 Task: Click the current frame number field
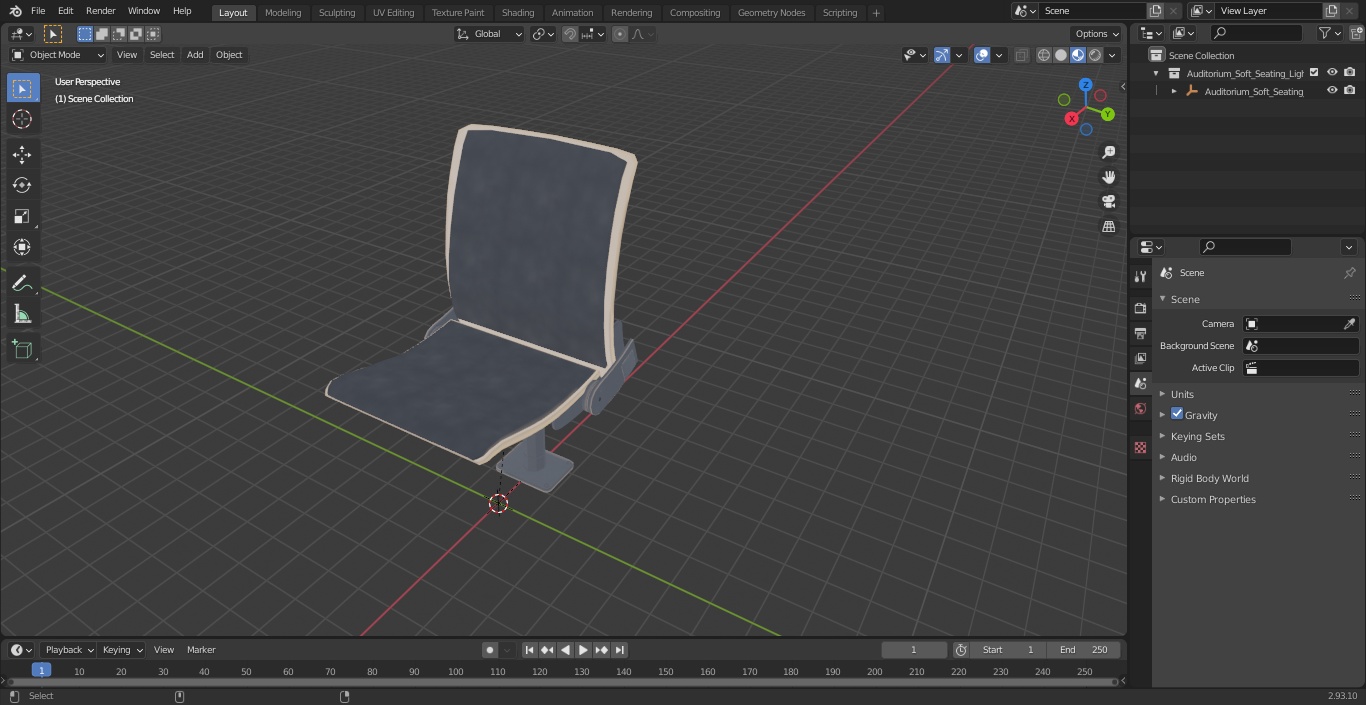914,650
